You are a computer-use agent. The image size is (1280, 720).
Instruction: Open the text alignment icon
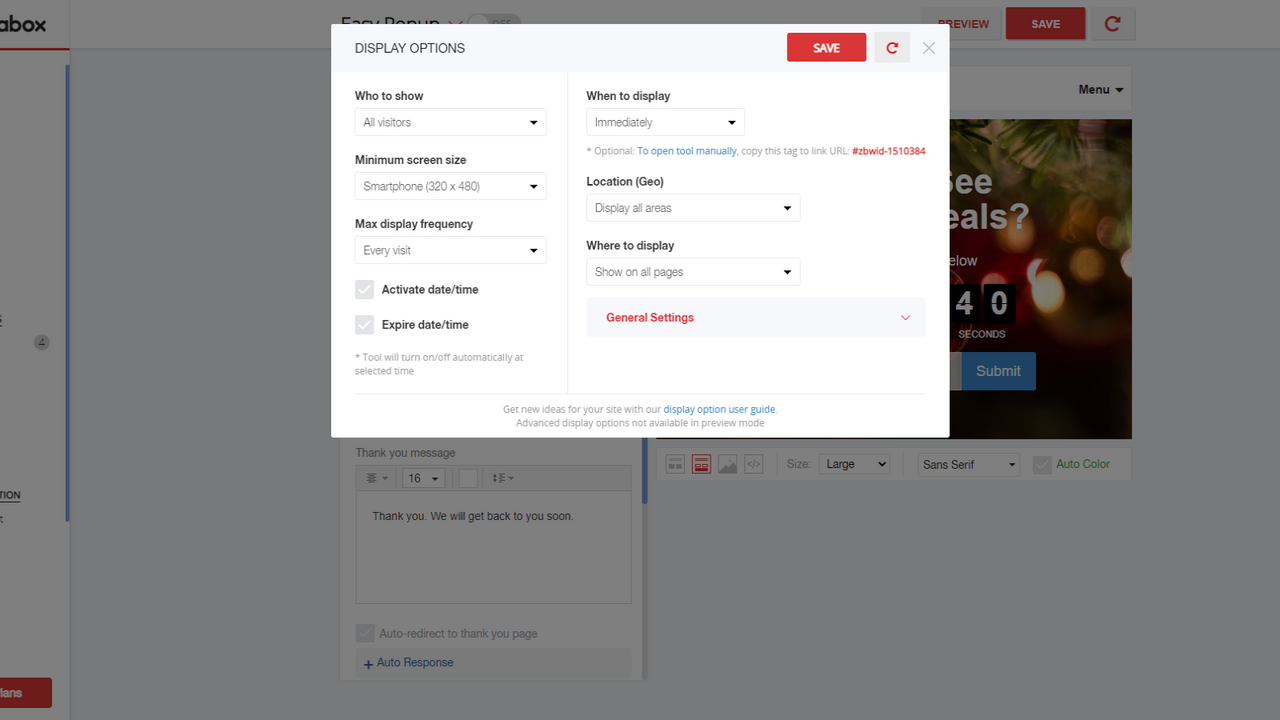coord(373,478)
